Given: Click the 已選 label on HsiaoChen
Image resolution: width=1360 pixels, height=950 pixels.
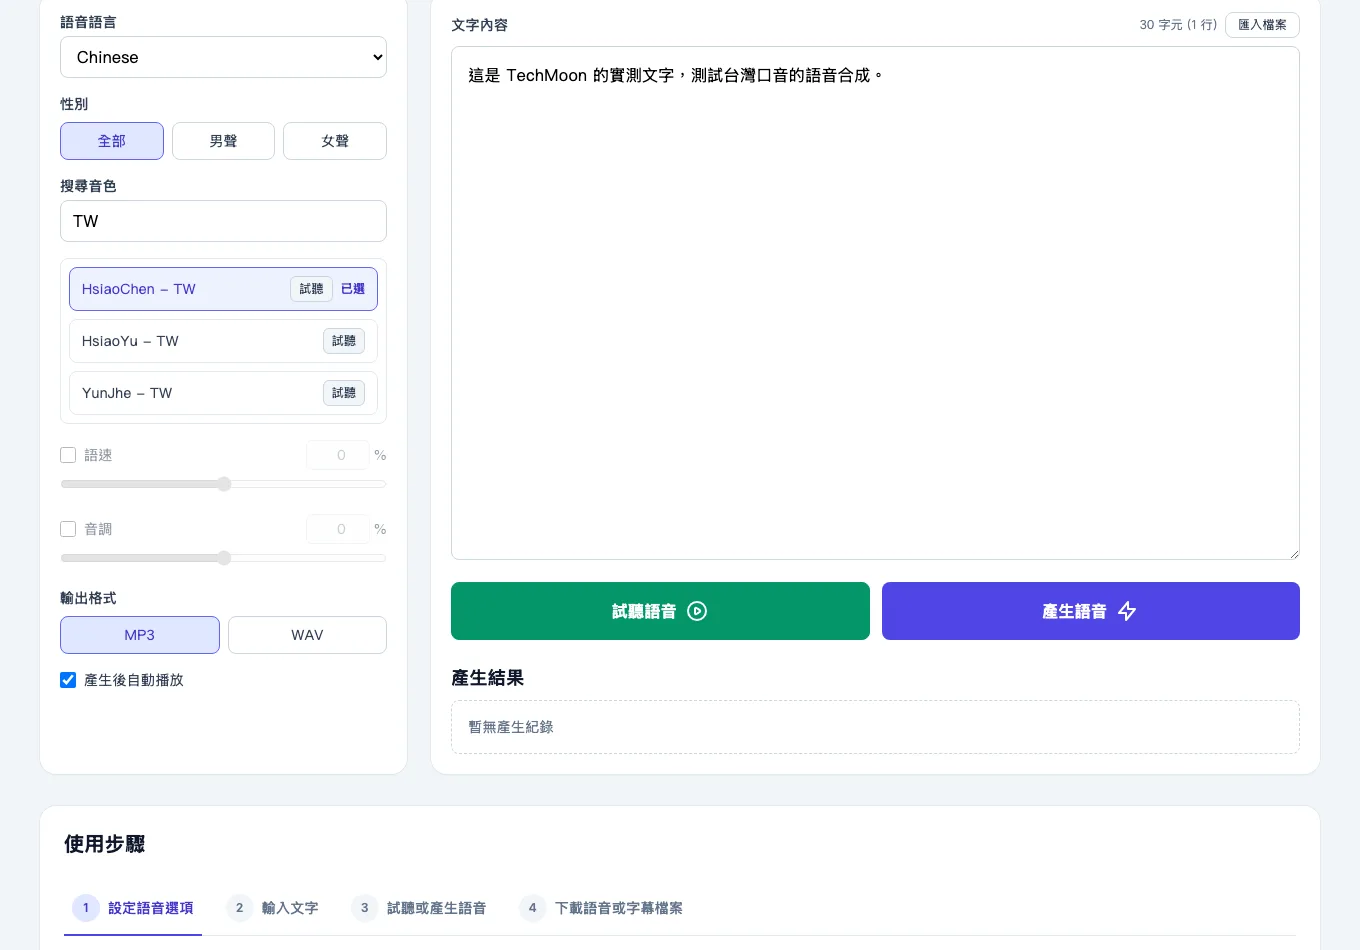Looking at the screenshot, I should pos(353,289).
